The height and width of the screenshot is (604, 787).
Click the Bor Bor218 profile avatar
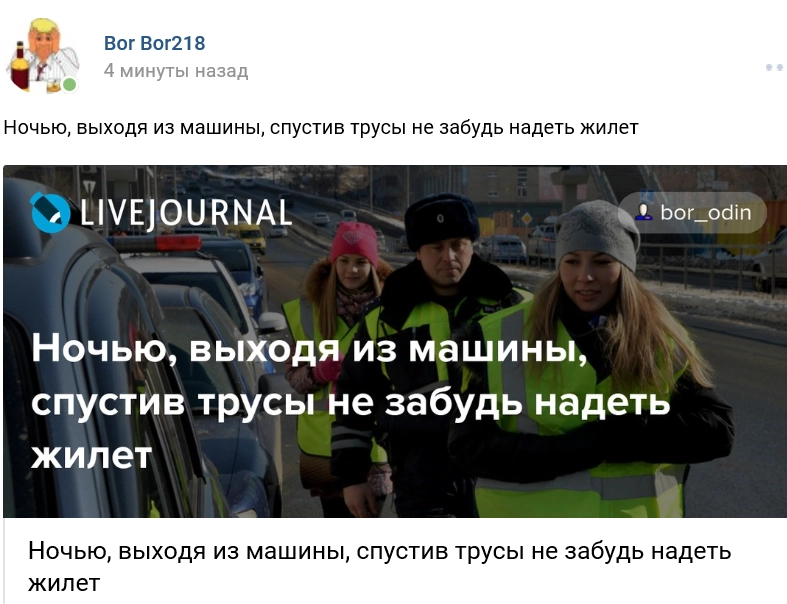coord(43,55)
